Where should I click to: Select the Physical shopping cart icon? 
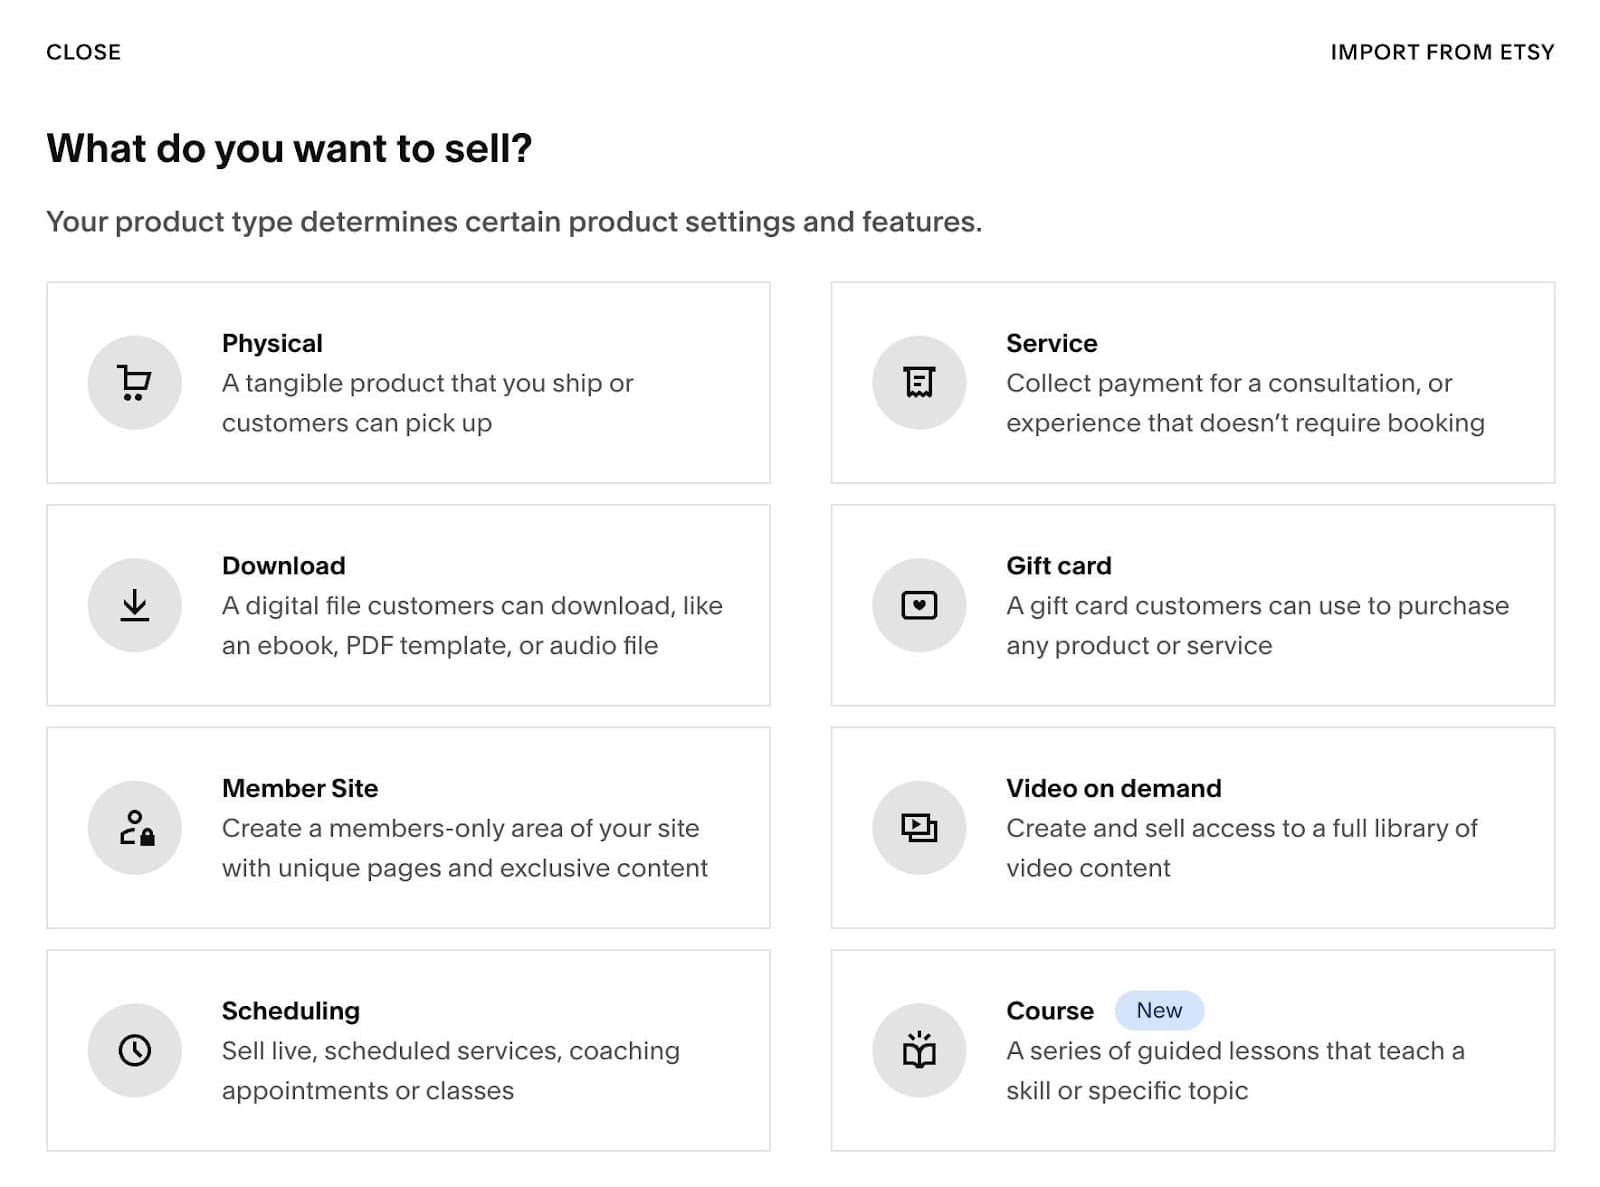[x=134, y=382]
